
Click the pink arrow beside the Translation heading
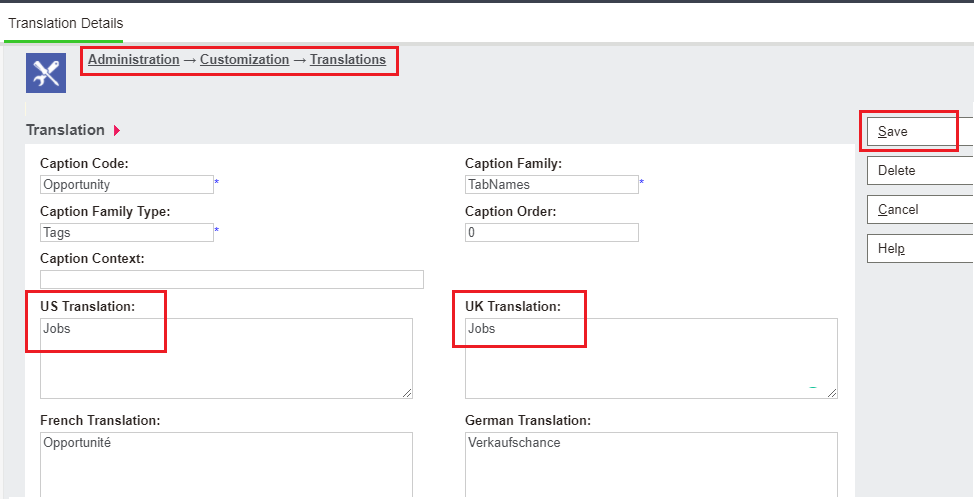pyautogui.click(x=117, y=130)
